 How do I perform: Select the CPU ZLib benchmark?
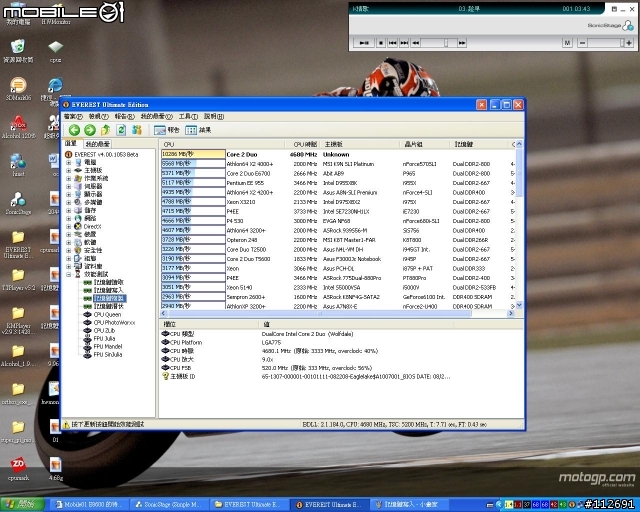pyautogui.click(x=104, y=330)
